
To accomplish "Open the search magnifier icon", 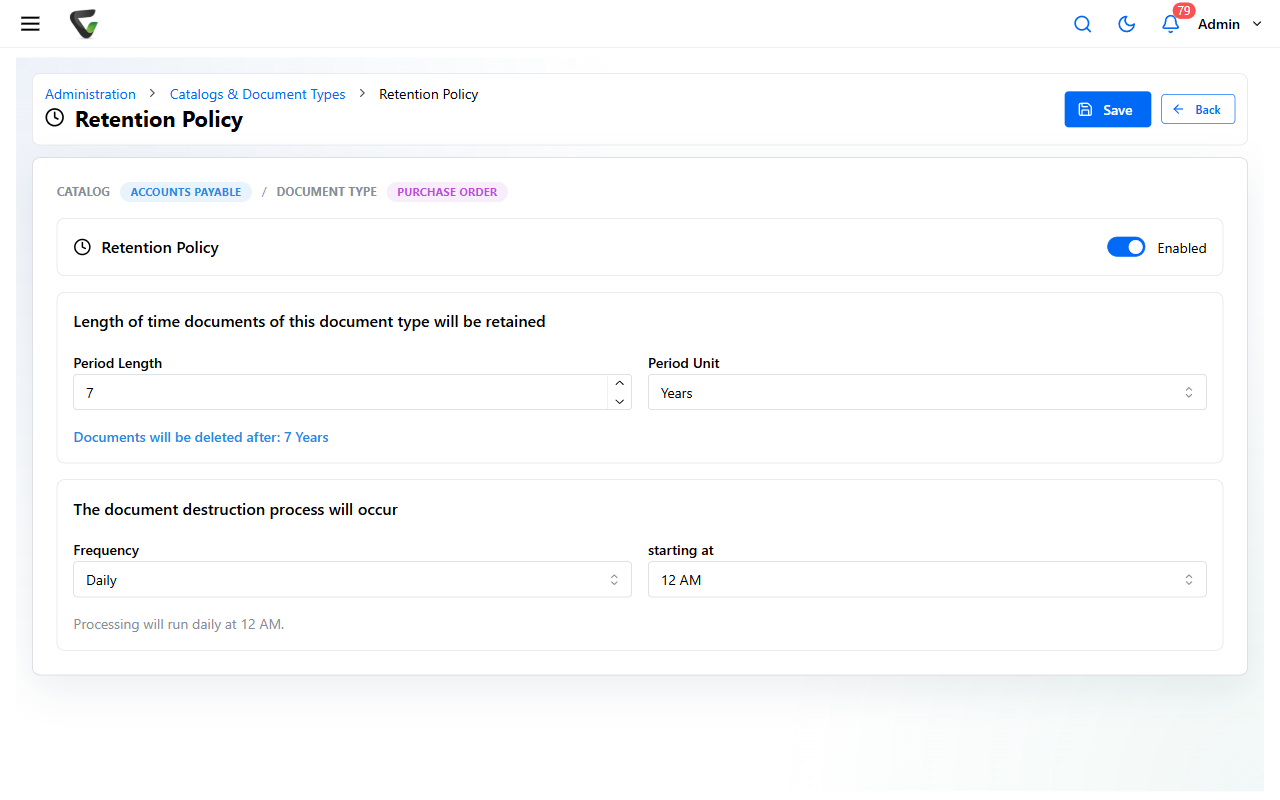I will pos(1082,24).
